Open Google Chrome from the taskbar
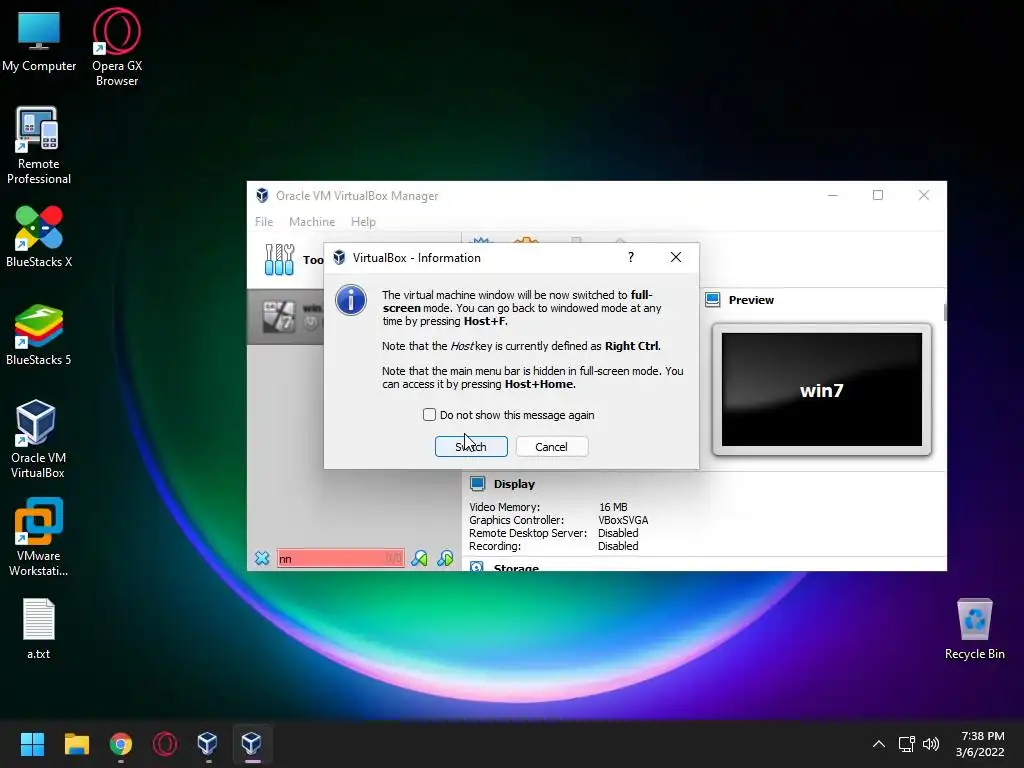The width and height of the screenshot is (1024, 768). (x=121, y=744)
